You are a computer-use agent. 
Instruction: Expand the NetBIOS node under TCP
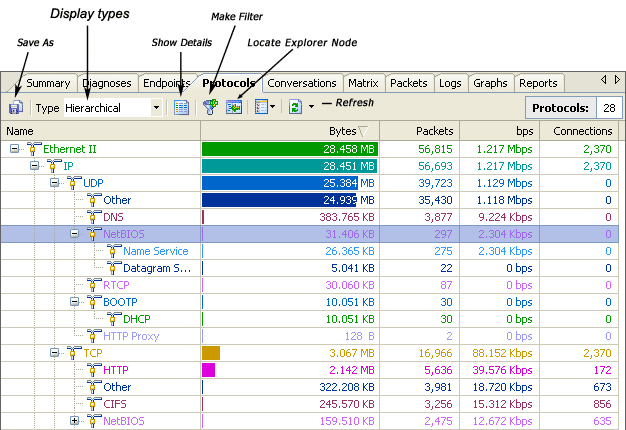pyautogui.click(x=75, y=421)
